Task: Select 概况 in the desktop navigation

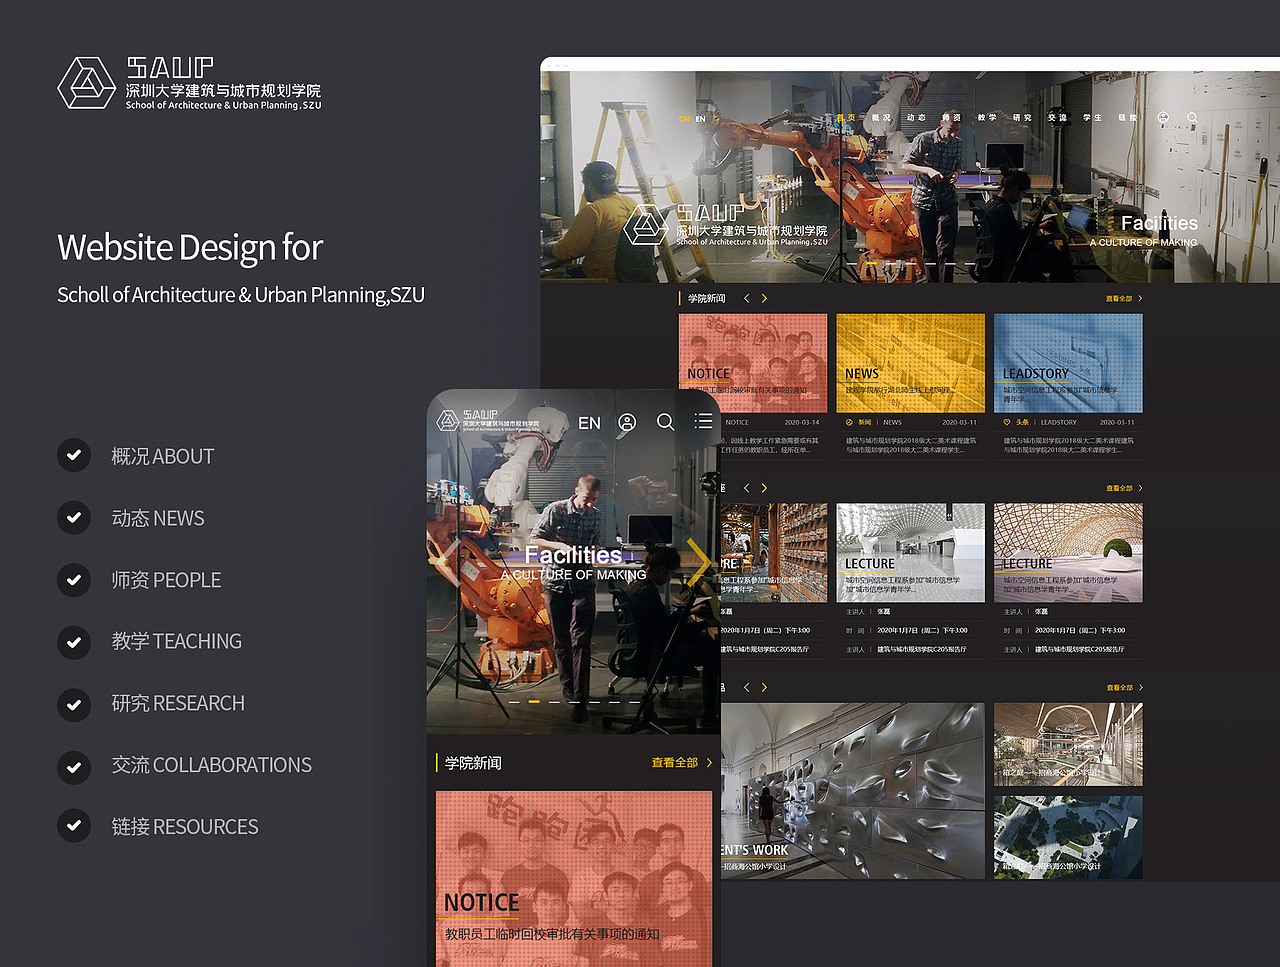Action: coord(881,118)
